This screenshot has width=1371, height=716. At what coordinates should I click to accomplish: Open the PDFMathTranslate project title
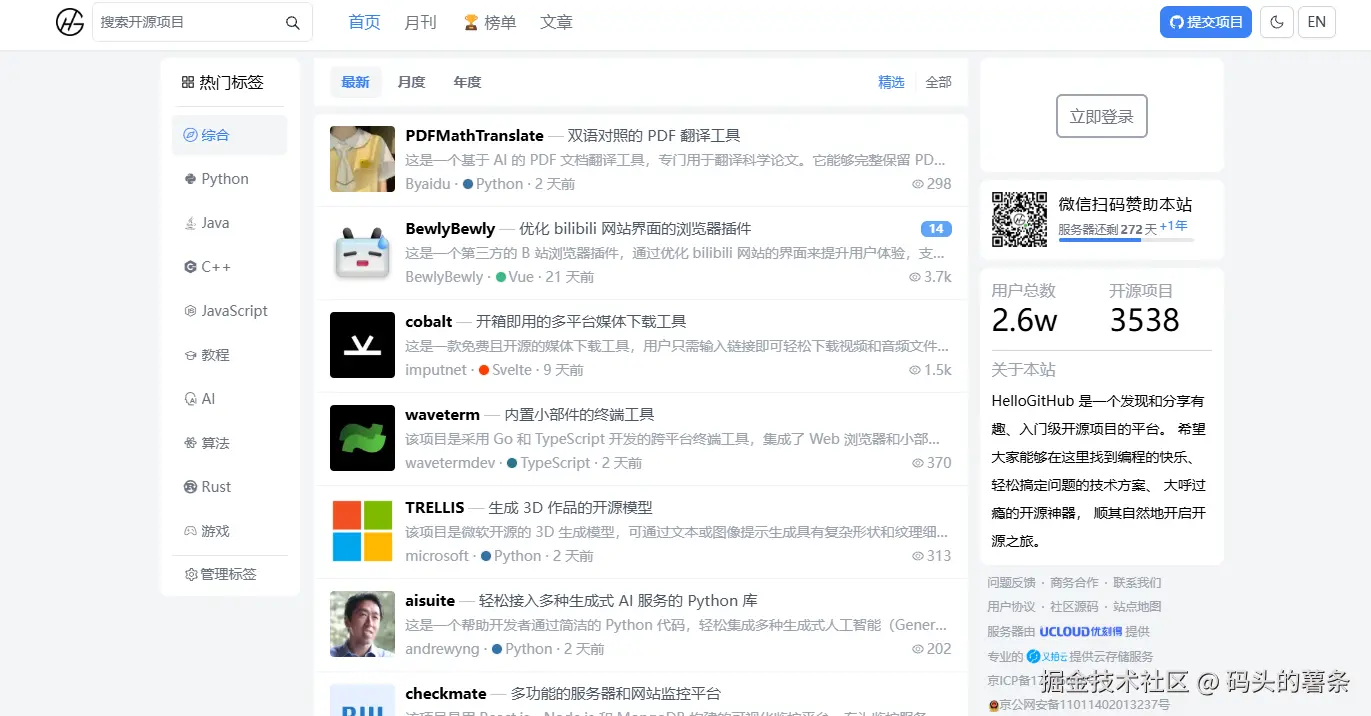pyautogui.click(x=474, y=136)
